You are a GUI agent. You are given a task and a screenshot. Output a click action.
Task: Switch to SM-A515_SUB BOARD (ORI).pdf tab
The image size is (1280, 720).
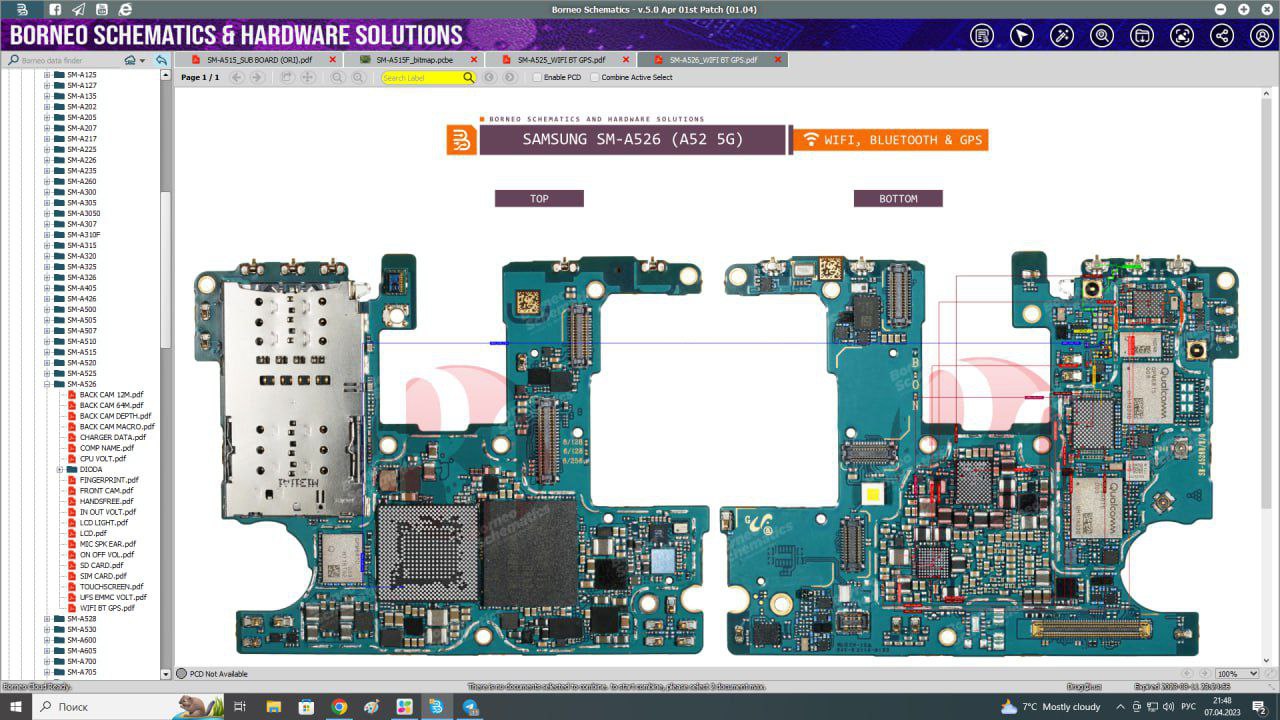click(x=260, y=60)
